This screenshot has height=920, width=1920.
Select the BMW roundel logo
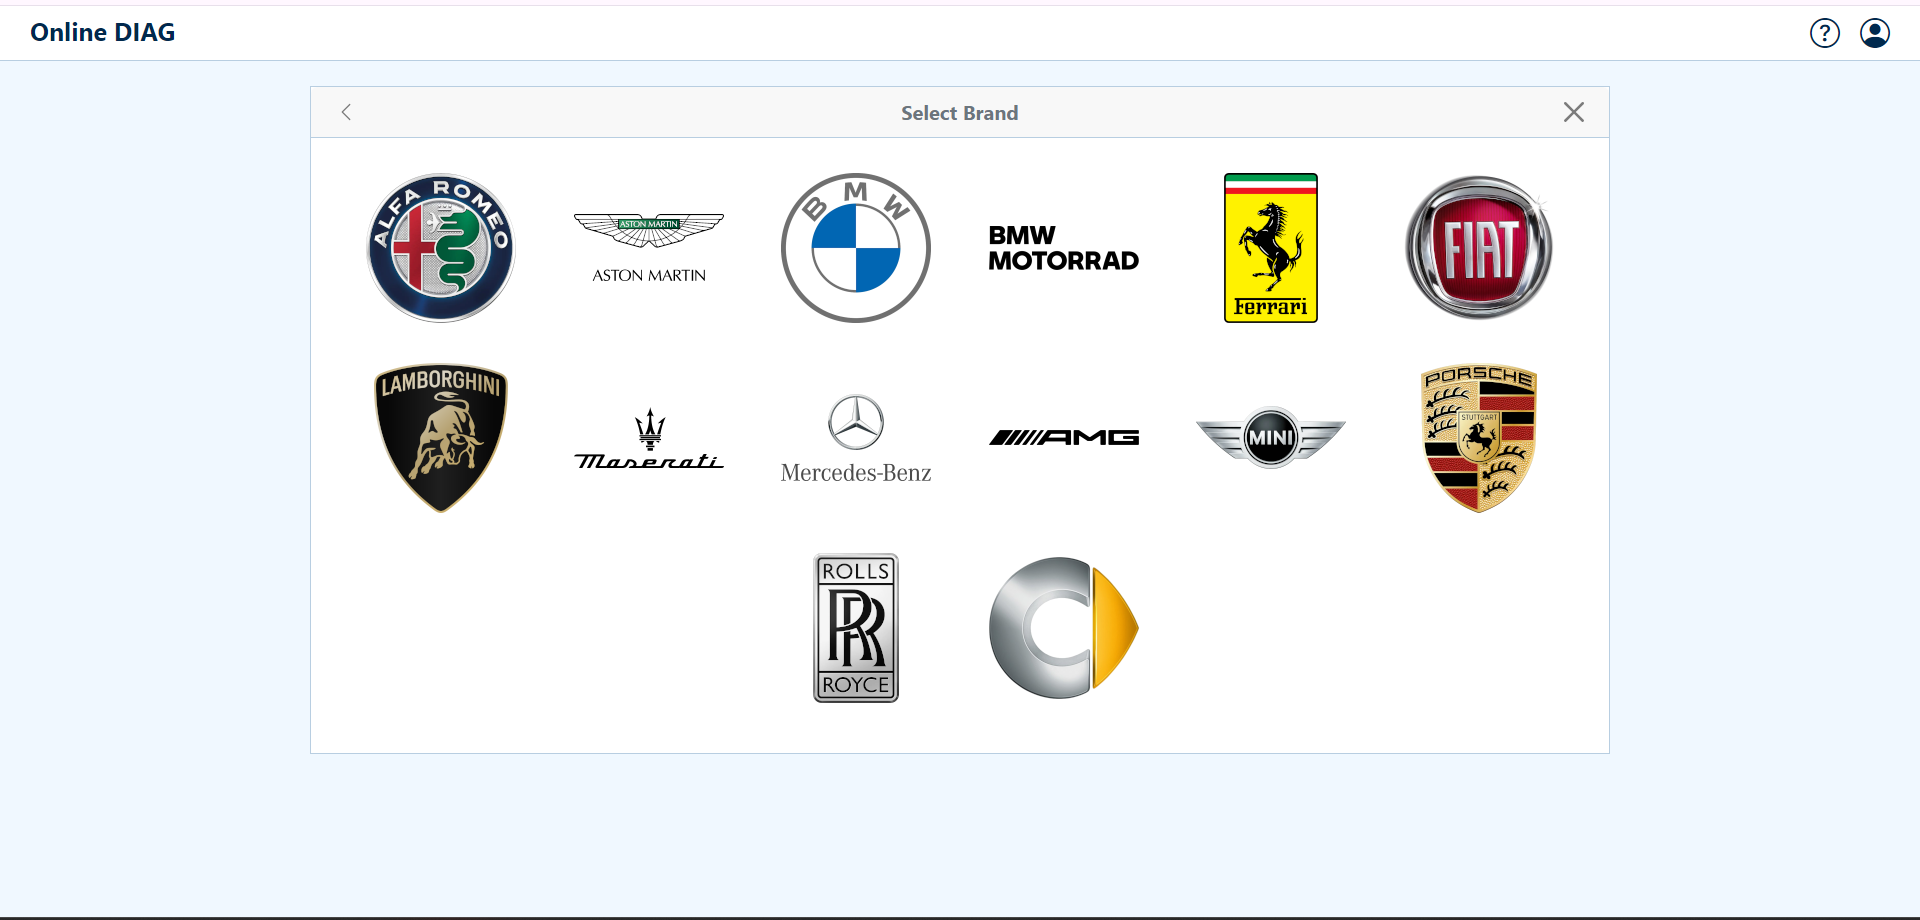856,248
